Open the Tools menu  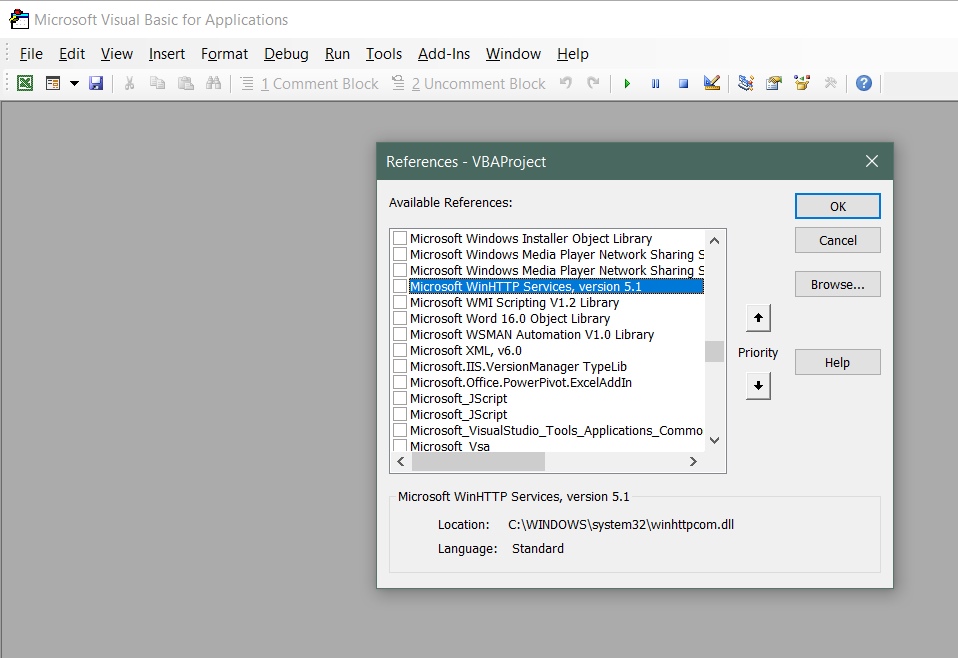coord(384,54)
